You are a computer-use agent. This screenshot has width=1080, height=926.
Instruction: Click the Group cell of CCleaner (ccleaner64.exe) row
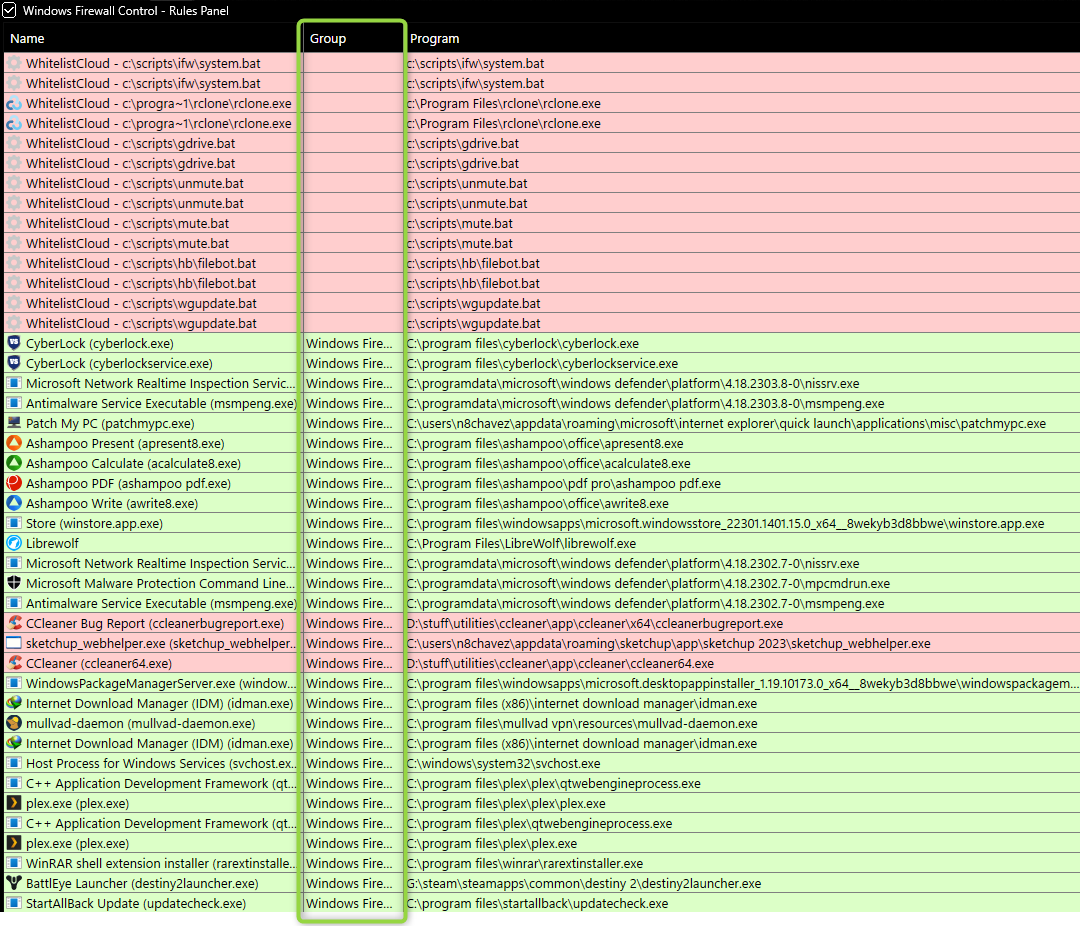353,663
